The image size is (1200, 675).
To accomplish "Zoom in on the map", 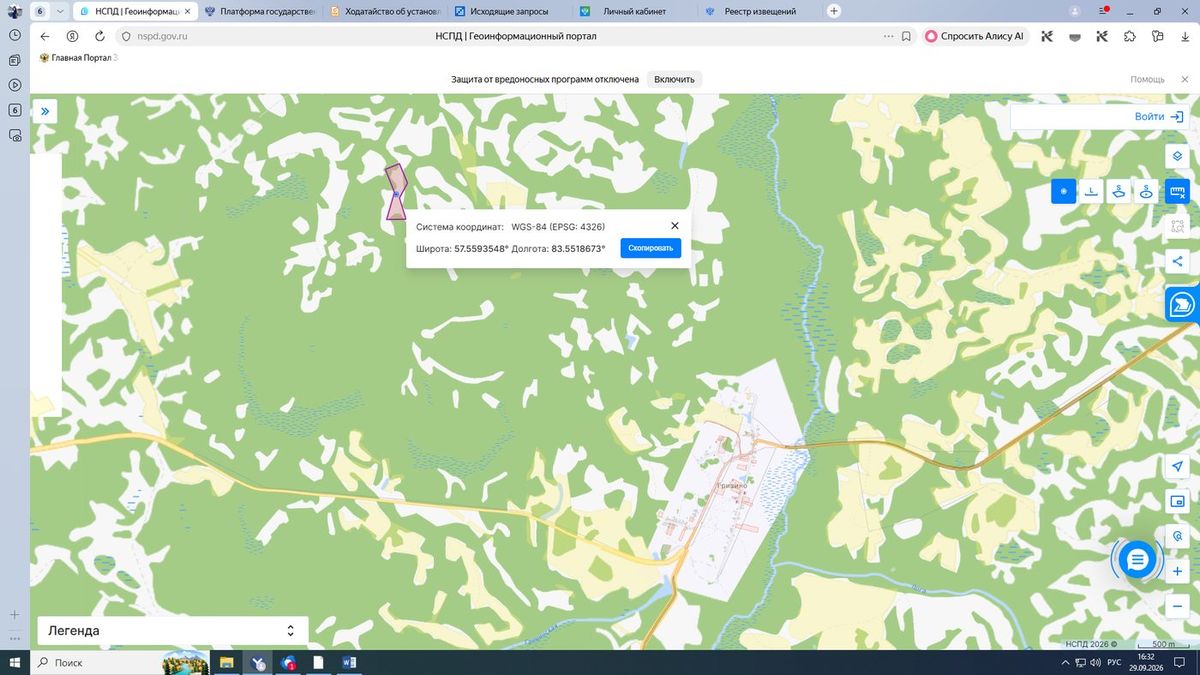I will click(x=1177, y=572).
